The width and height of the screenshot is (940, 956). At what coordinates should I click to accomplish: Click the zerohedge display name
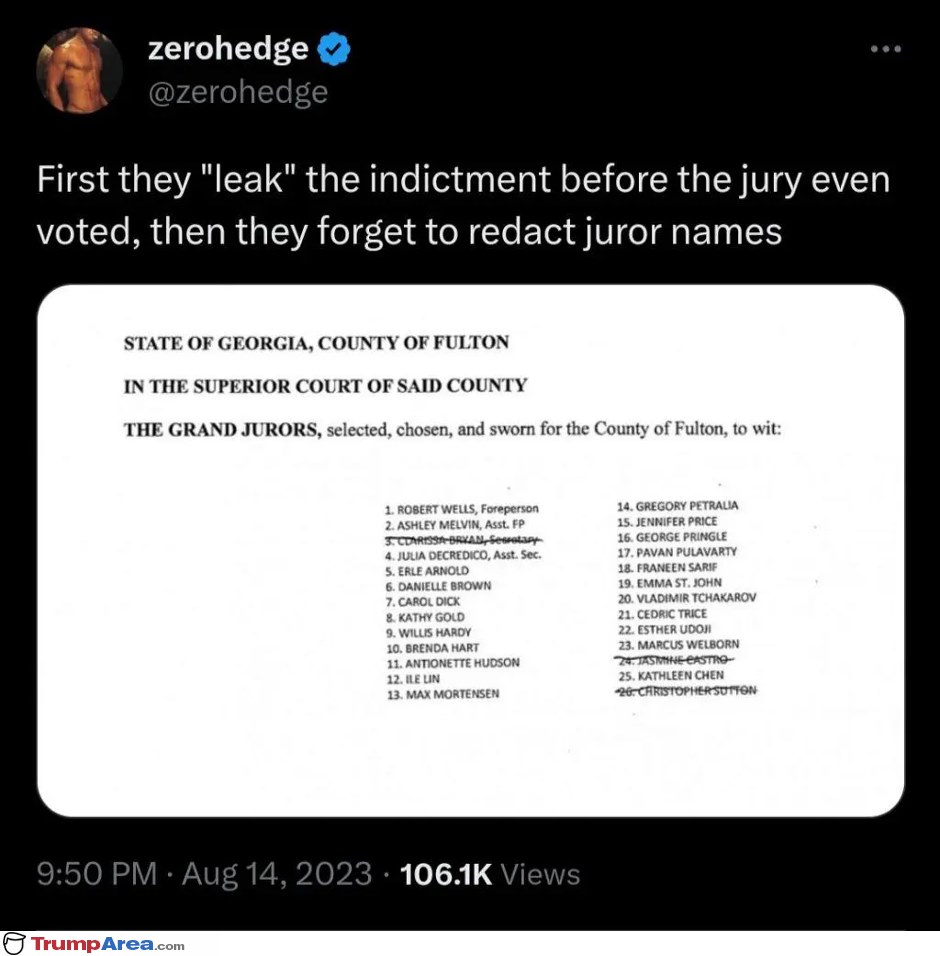pos(228,49)
